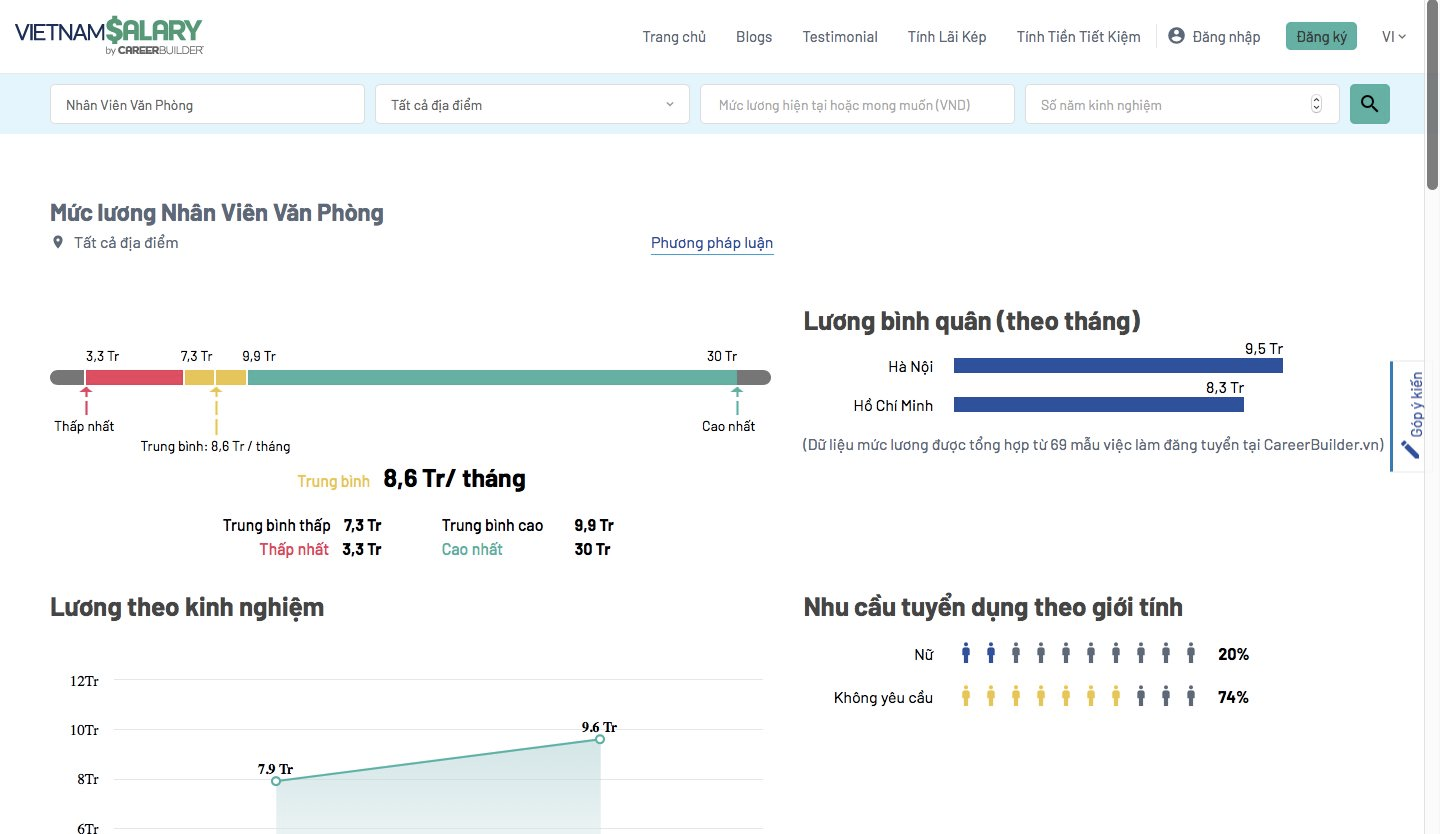Click the Mức lương hiện tại hoặc mong muốn field
Screen dimensions: 1440x834
pyautogui.click(x=857, y=104)
